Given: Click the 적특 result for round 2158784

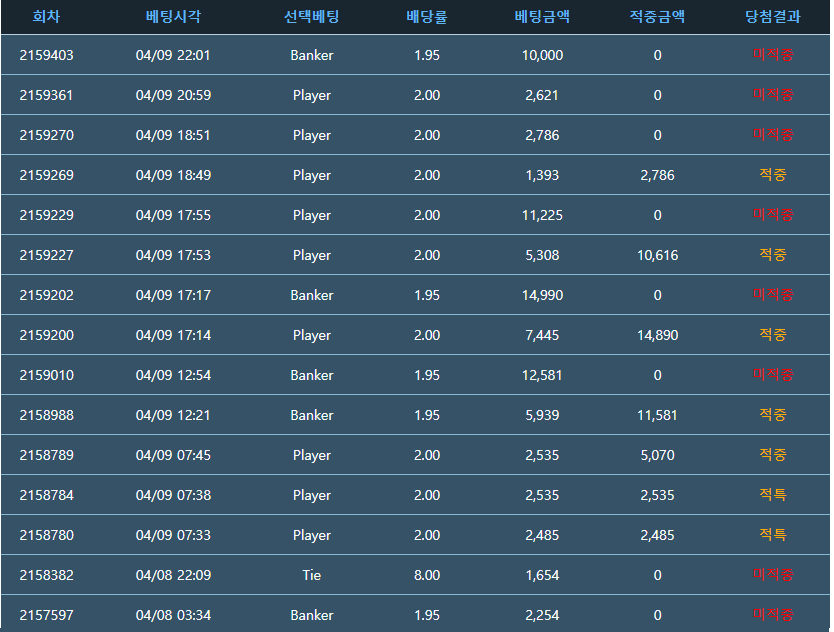Looking at the screenshot, I should click(772, 495).
